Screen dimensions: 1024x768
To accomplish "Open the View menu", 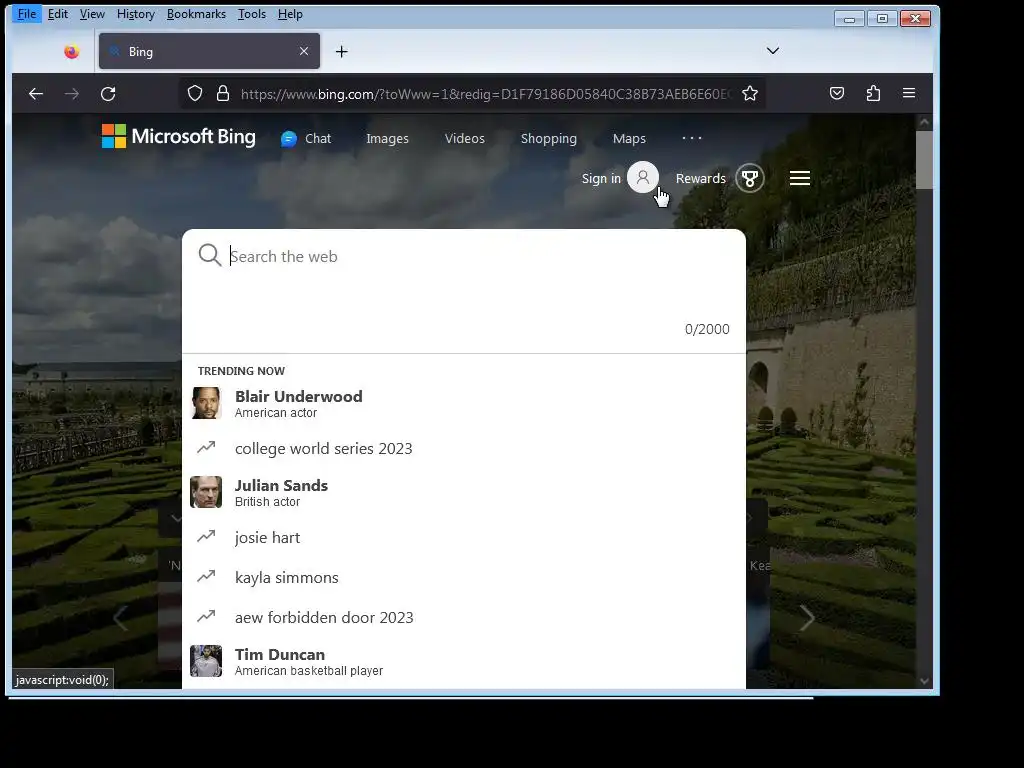I will pyautogui.click(x=92, y=14).
